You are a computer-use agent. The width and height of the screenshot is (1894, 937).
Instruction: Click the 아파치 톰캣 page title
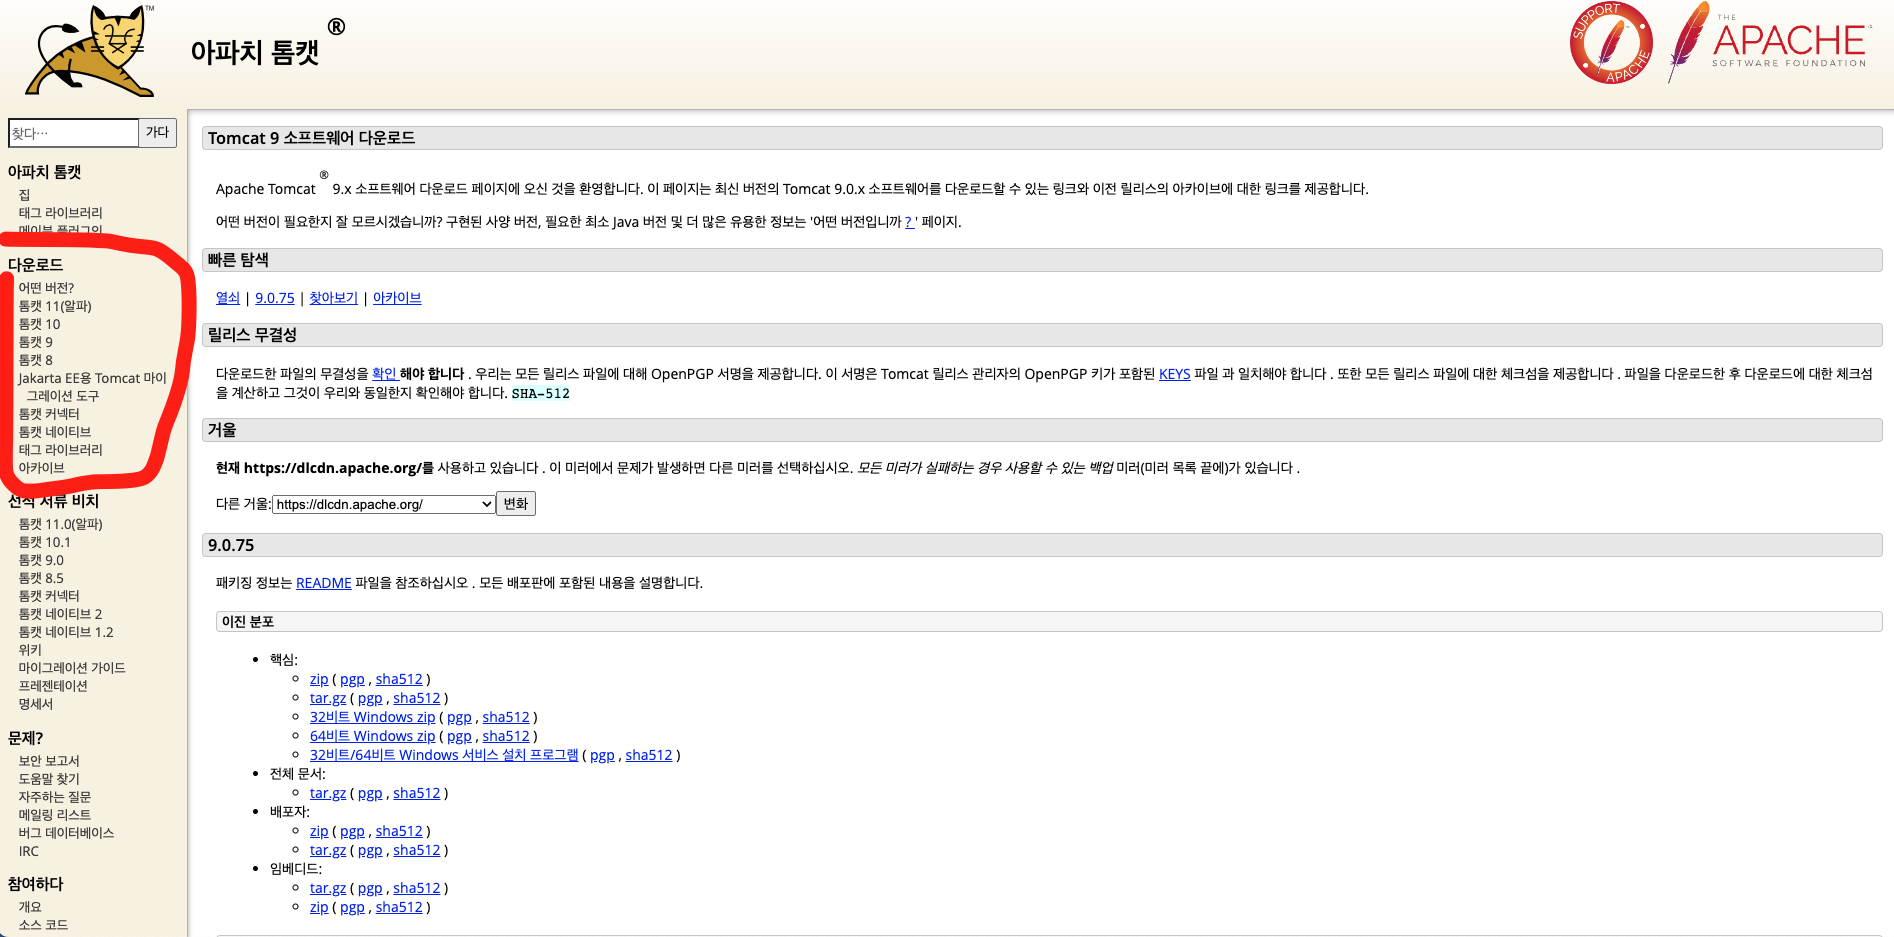(255, 52)
